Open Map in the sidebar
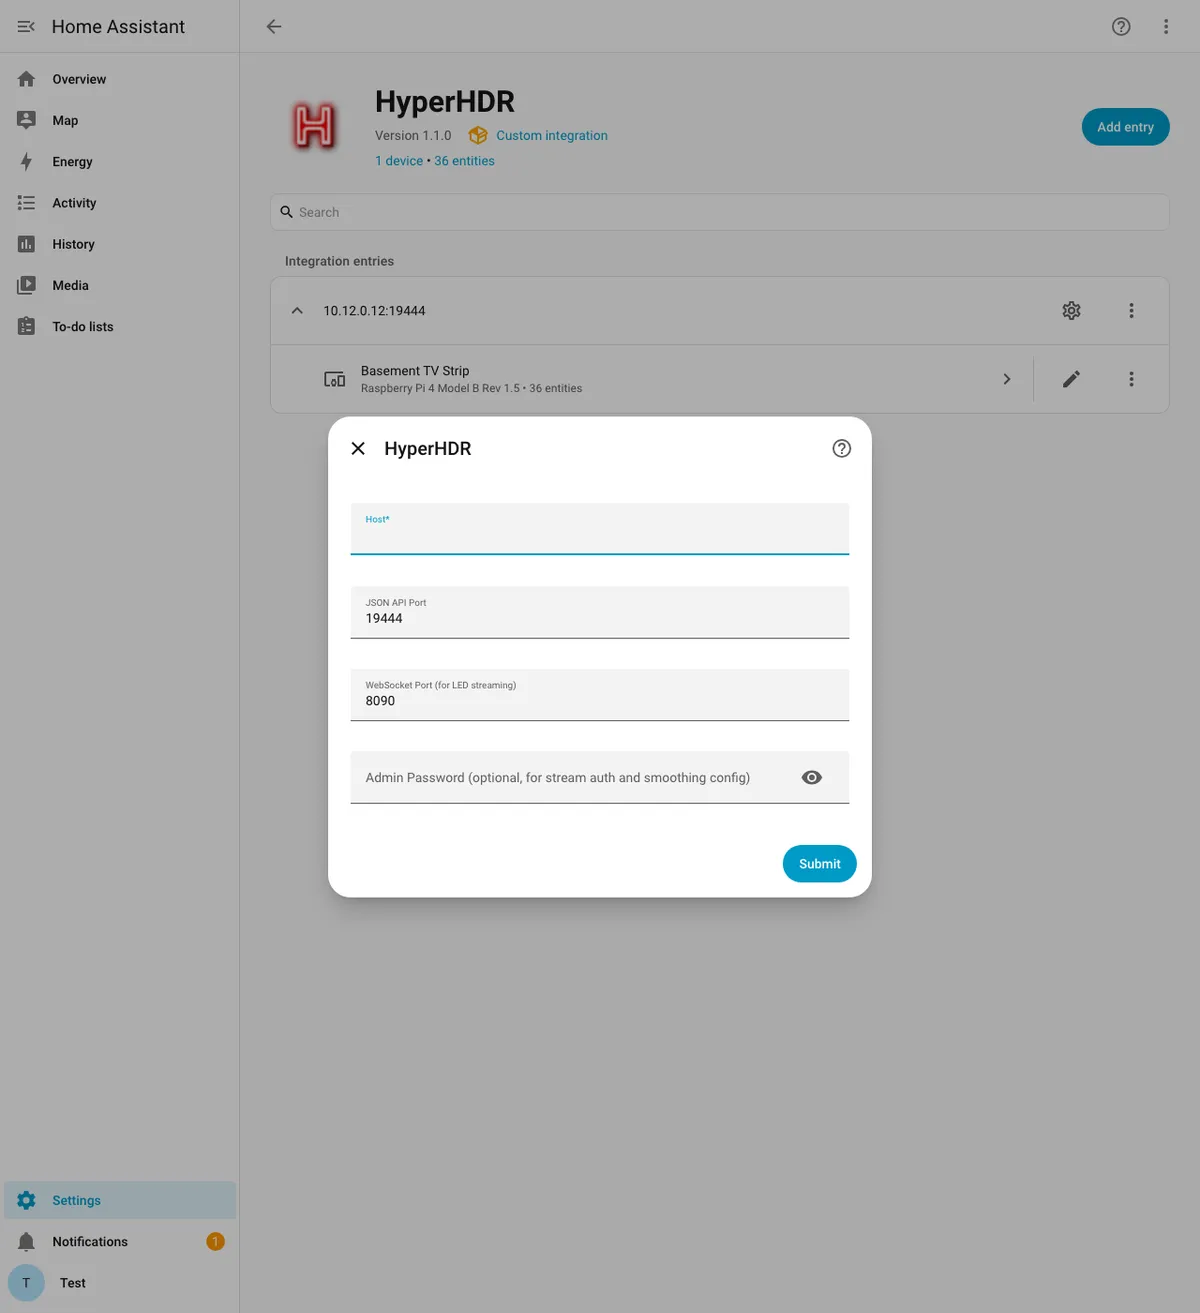This screenshot has height=1313, width=1200. pos(120,120)
